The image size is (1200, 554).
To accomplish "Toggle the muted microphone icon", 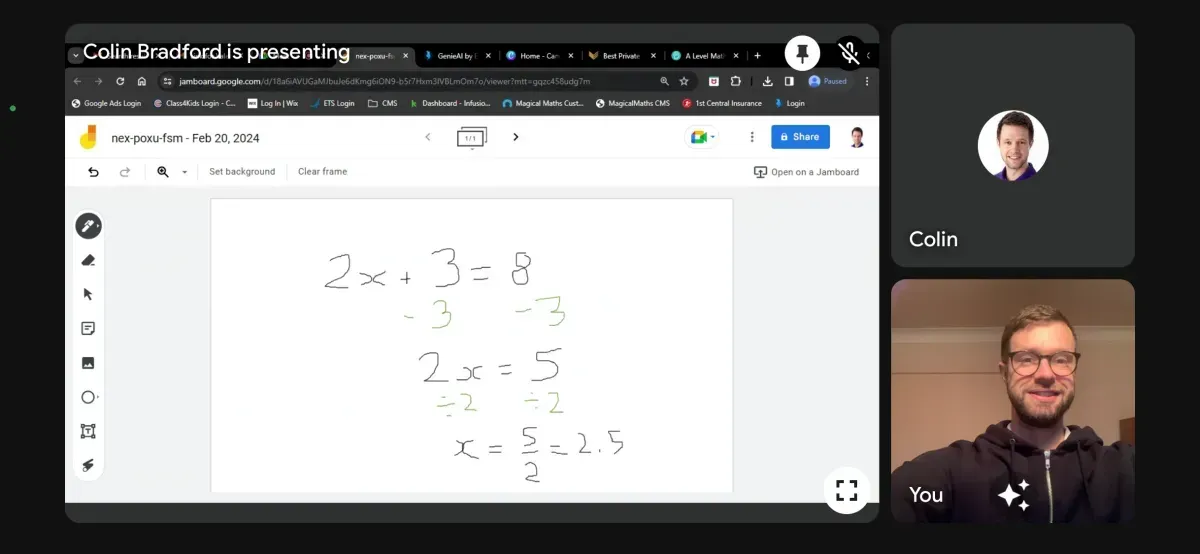I will pos(849,52).
